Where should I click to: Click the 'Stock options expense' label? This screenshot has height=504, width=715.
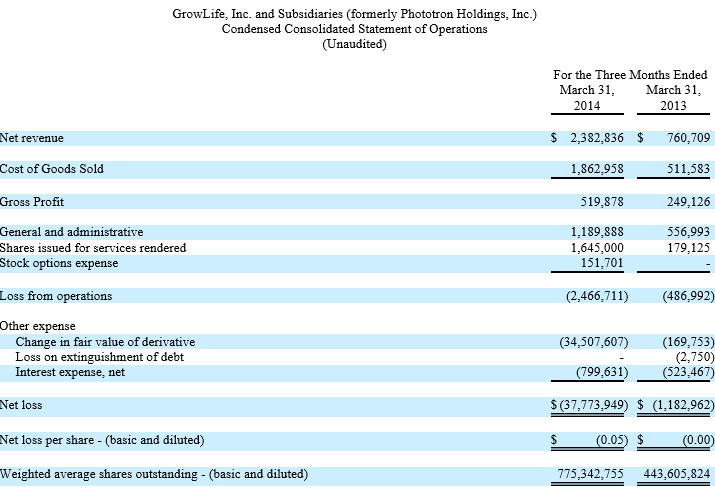pos(59,263)
